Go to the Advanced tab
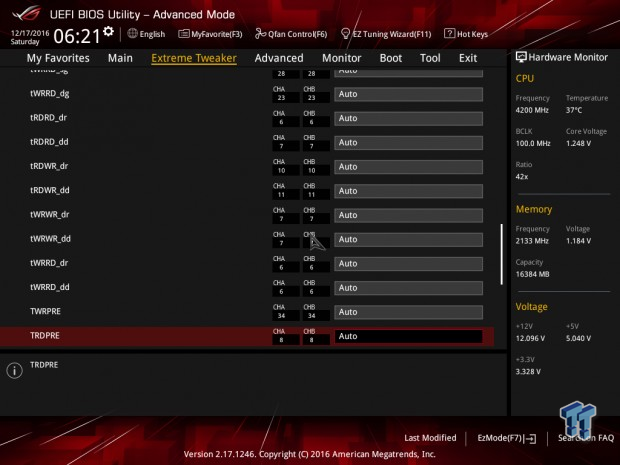 coord(279,58)
